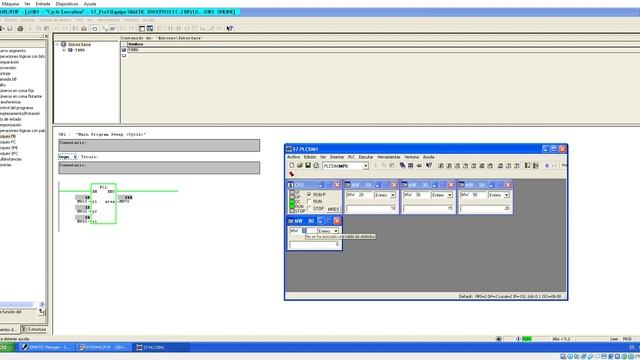This screenshot has width=640, height=360.
Task: Click the MW 80 value field showing 0
Action: [315, 244]
